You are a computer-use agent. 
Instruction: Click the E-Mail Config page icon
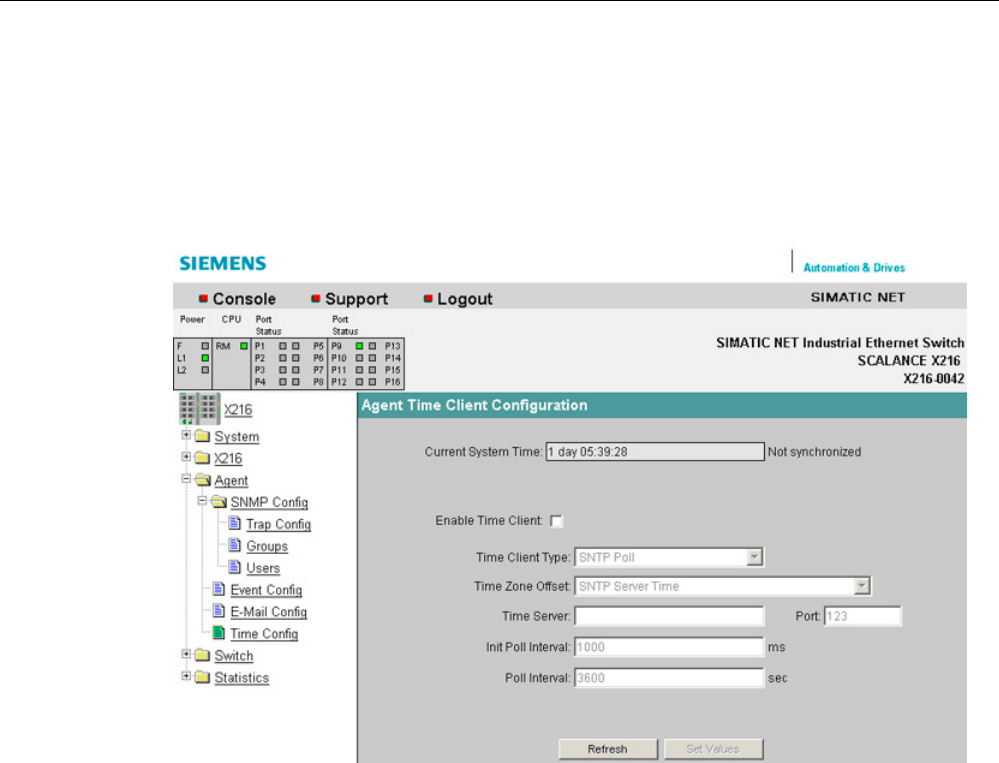click(219, 611)
